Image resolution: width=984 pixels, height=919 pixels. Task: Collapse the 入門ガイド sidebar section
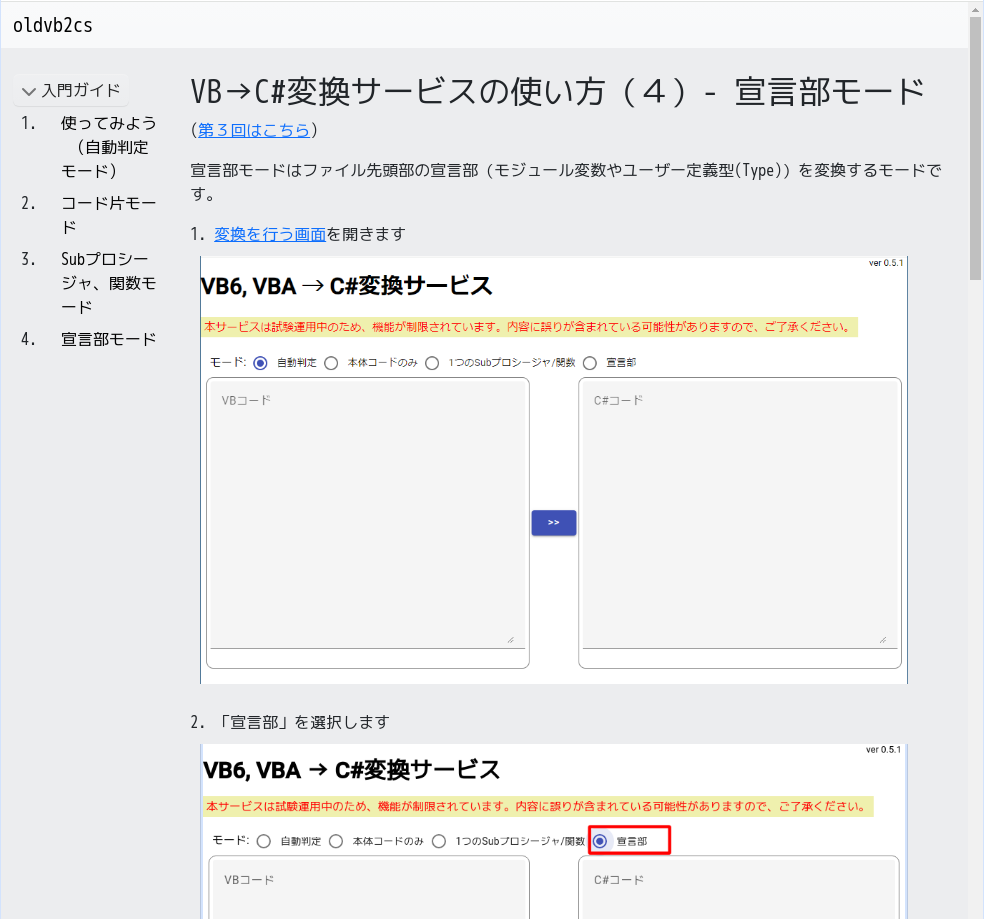coord(69,89)
